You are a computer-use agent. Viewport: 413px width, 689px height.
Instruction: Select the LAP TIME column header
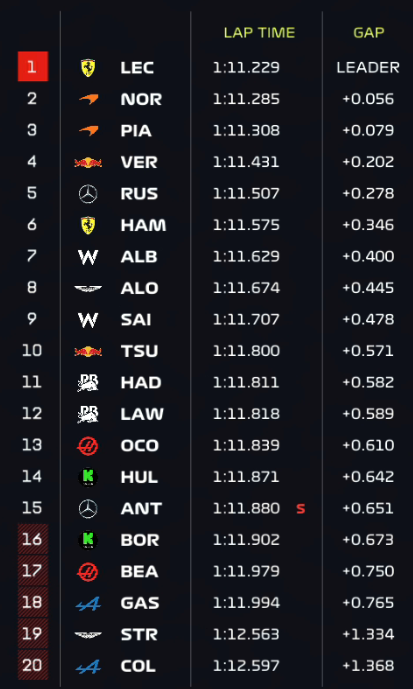tap(259, 33)
